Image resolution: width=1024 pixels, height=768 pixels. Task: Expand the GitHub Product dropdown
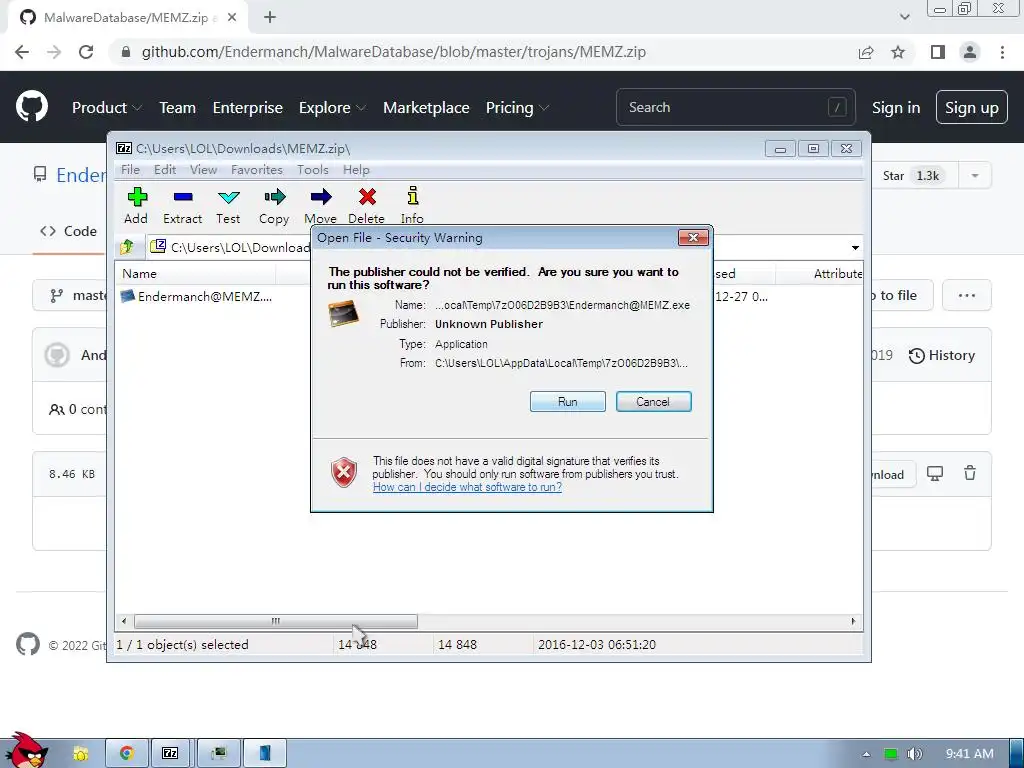[106, 108]
